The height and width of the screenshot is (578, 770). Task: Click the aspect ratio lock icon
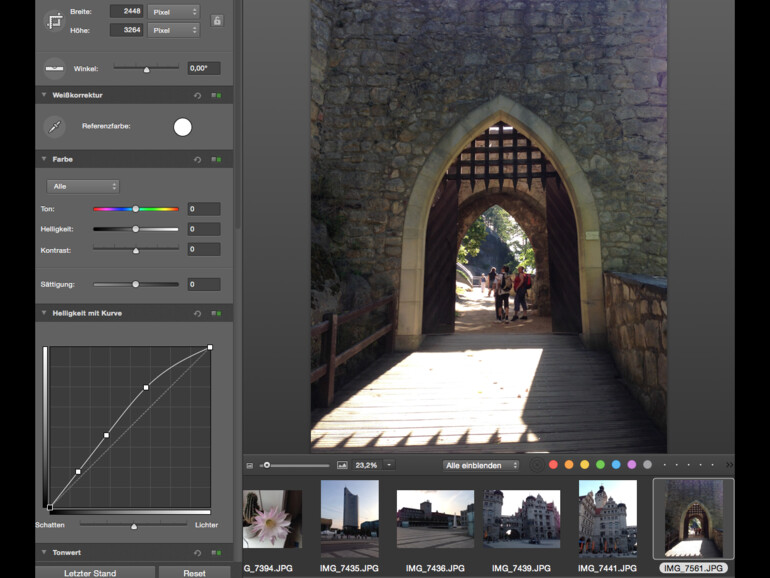[218, 20]
